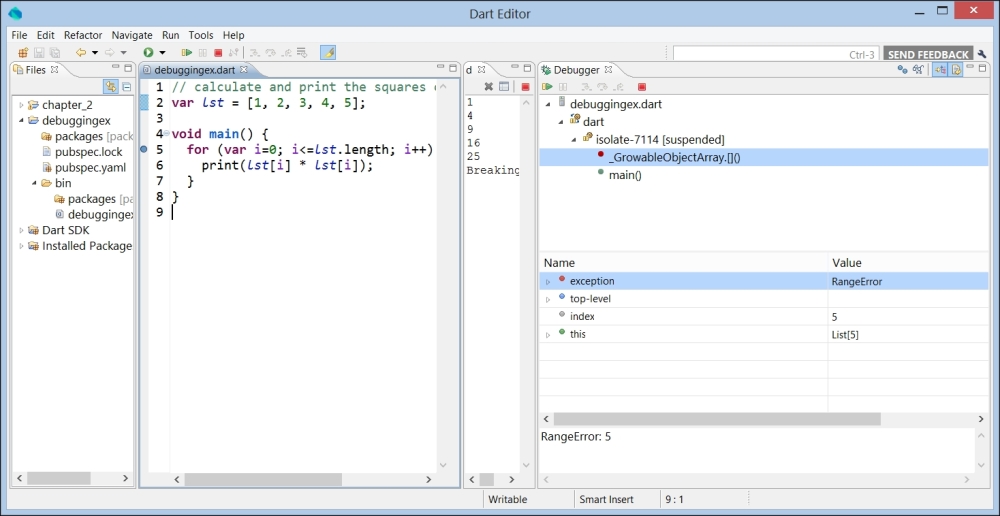
Task: Toggle the fold marker at line 4
Action: point(166,133)
